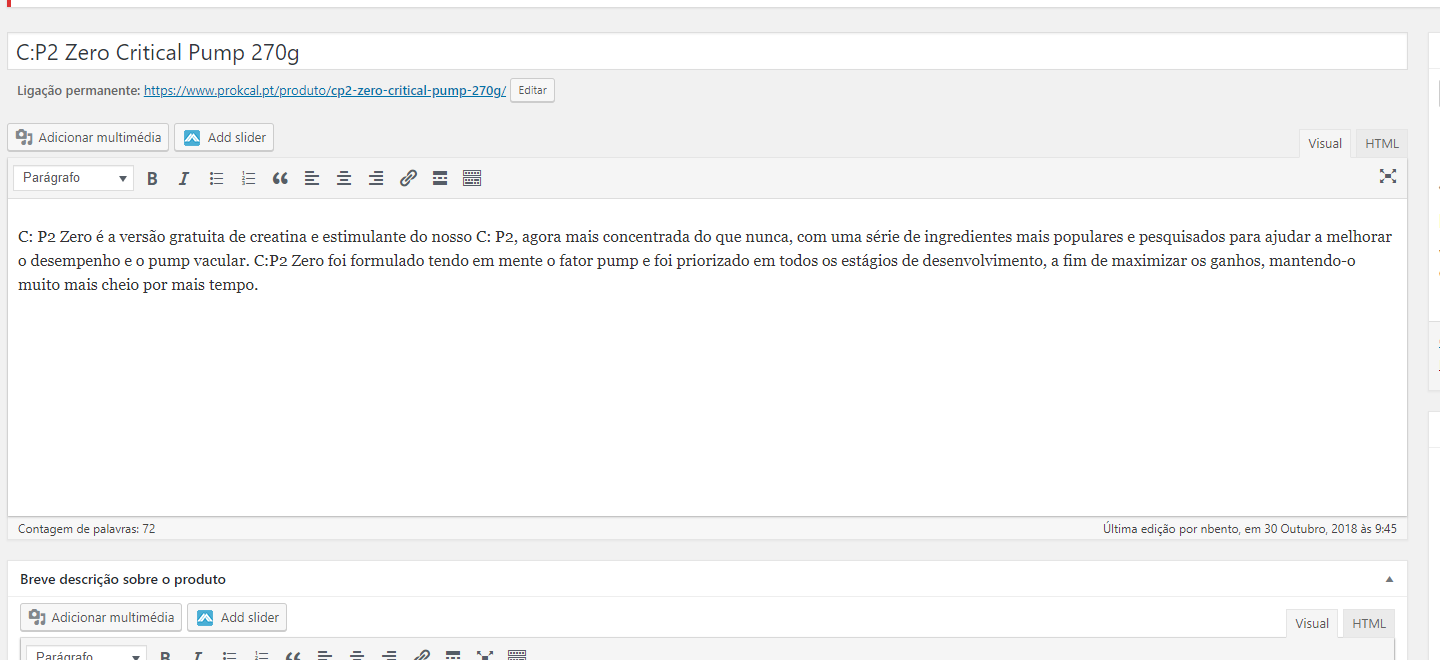Insert numbered list in main editor

248,178
